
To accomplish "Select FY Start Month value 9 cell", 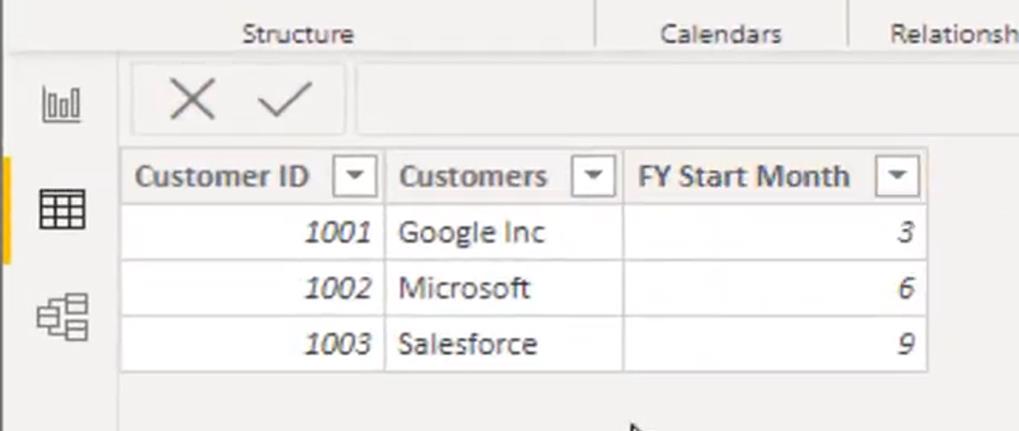I will click(x=775, y=344).
